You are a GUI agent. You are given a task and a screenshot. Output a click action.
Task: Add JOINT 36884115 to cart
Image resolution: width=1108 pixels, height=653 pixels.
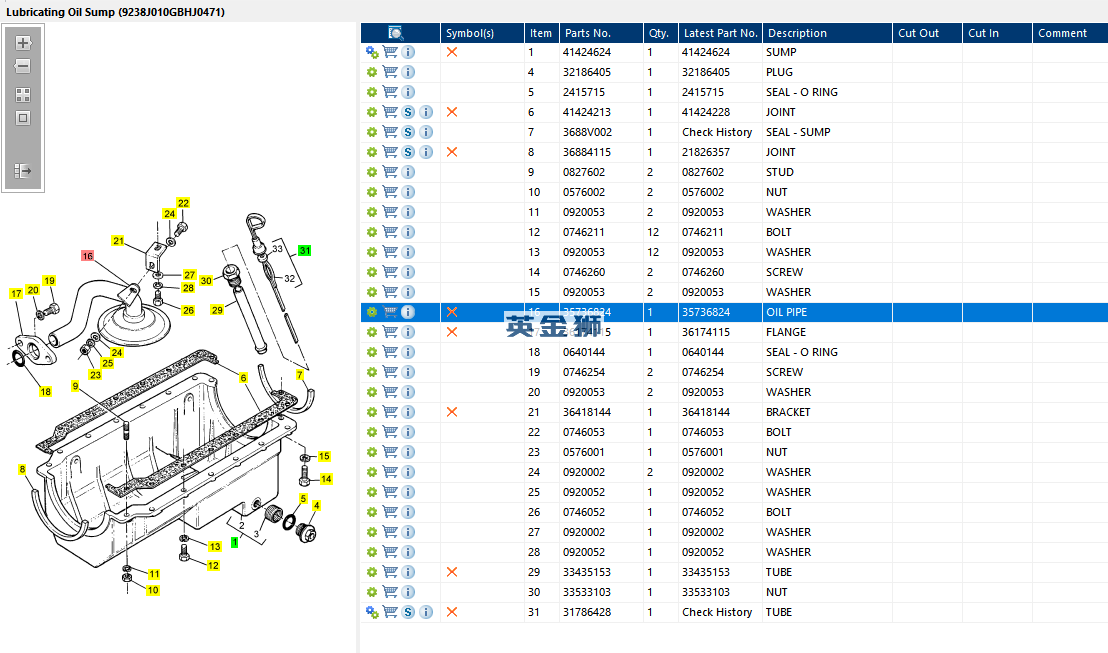[390, 151]
